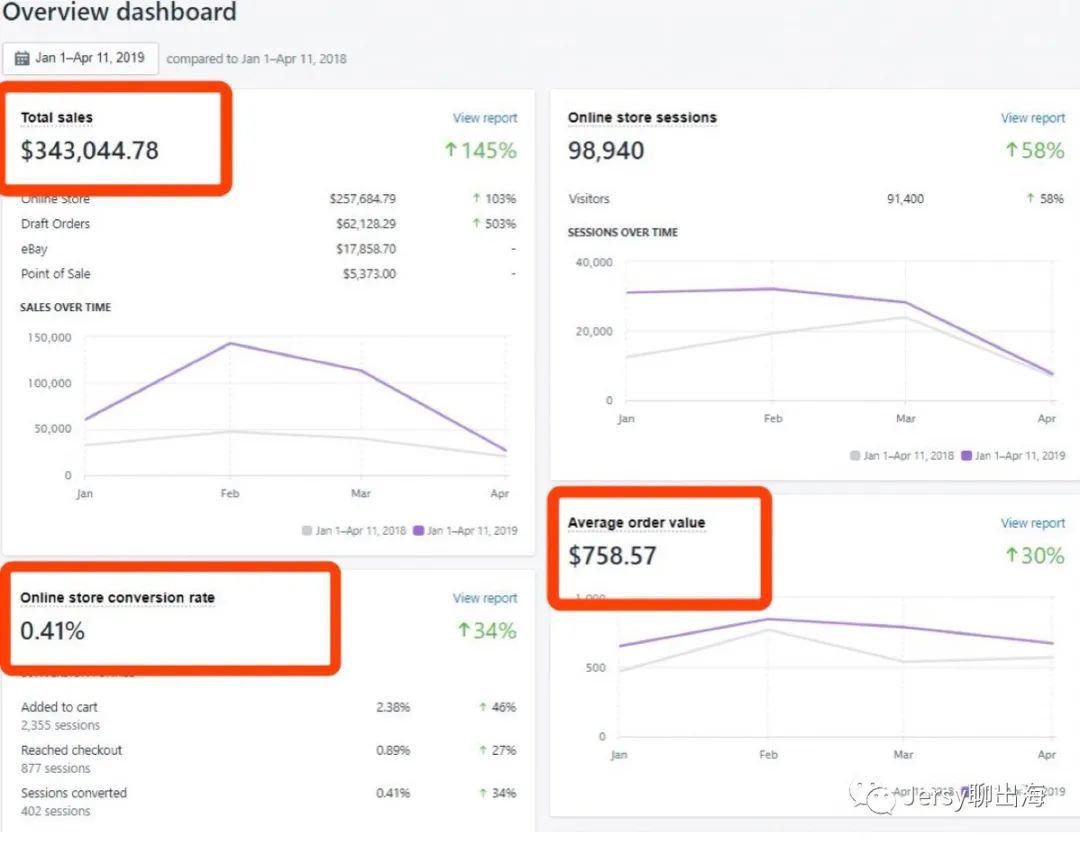
Task: Click the purple 2019 legend swatch under sales chart
Action: pyautogui.click(x=419, y=531)
